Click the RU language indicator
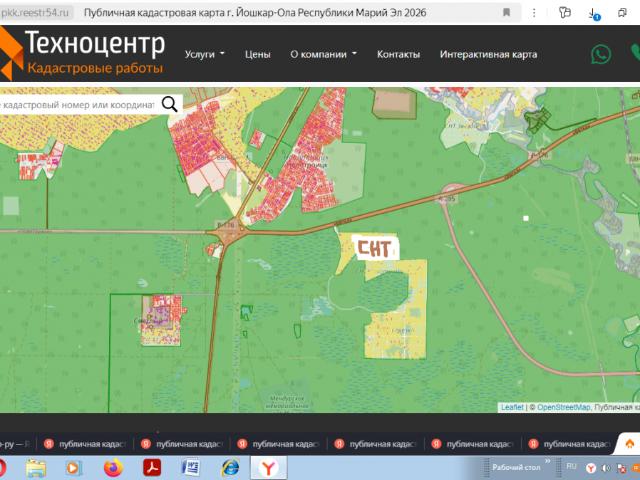The width and height of the screenshot is (640, 480). pos(571,466)
